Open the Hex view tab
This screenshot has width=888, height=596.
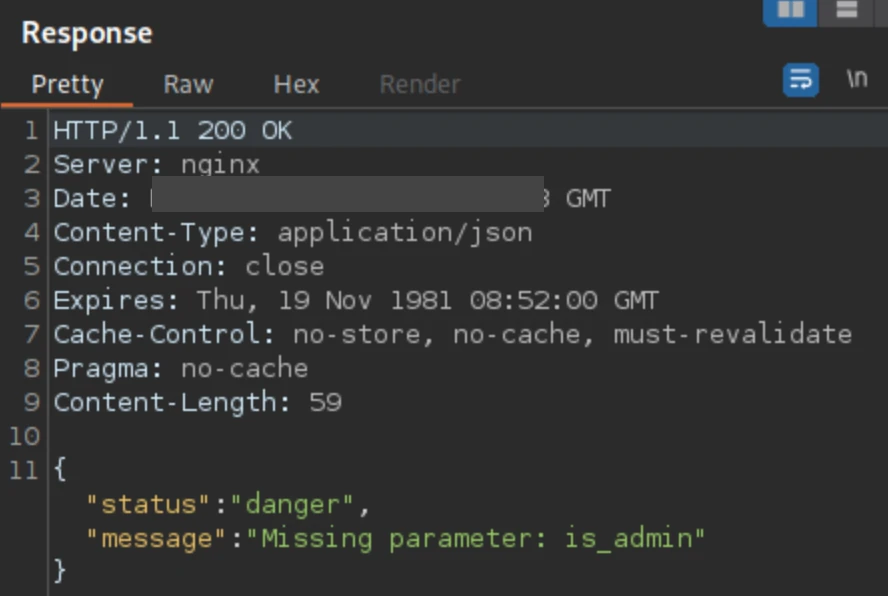tap(296, 85)
